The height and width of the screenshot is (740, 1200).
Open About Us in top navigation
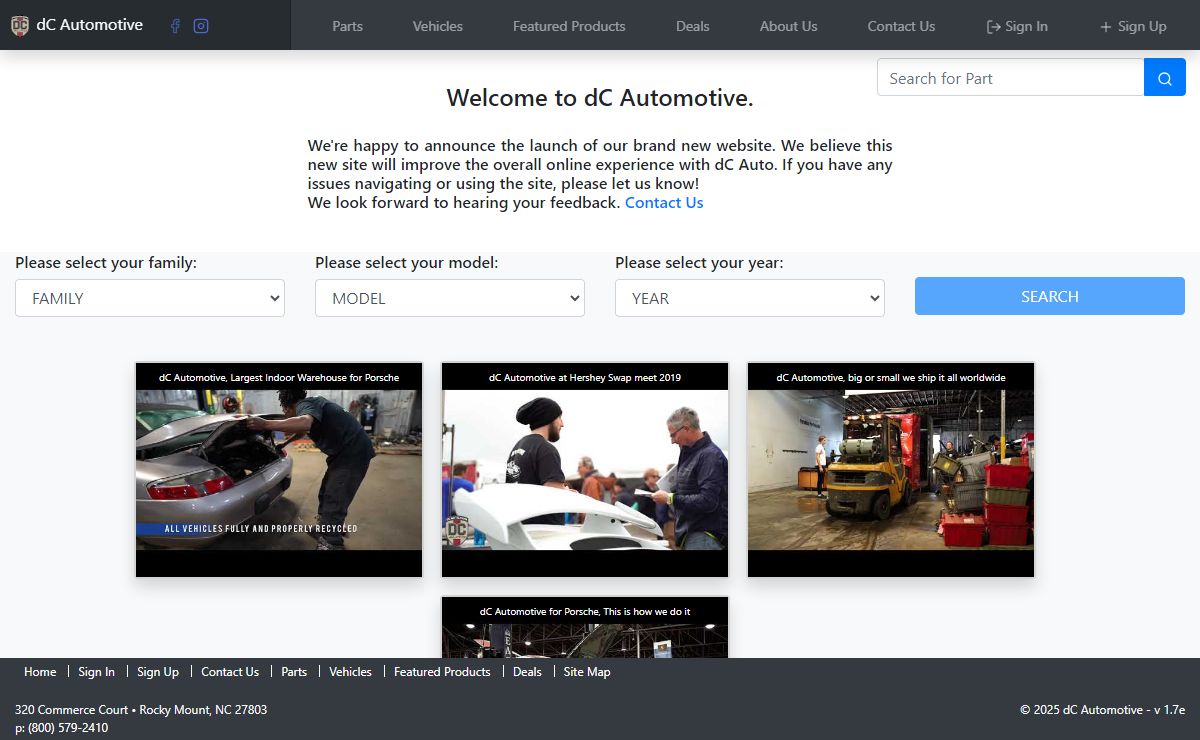click(788, 26)
